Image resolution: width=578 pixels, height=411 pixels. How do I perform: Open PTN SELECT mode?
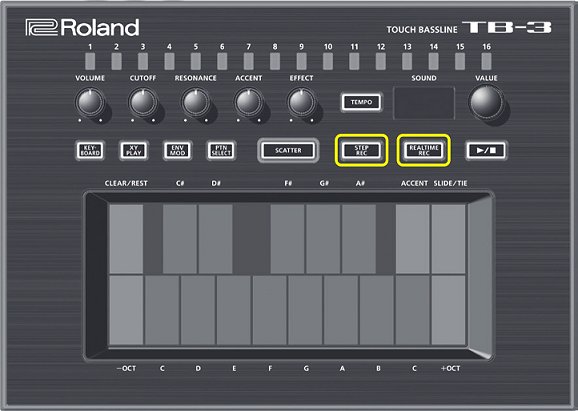221,150
